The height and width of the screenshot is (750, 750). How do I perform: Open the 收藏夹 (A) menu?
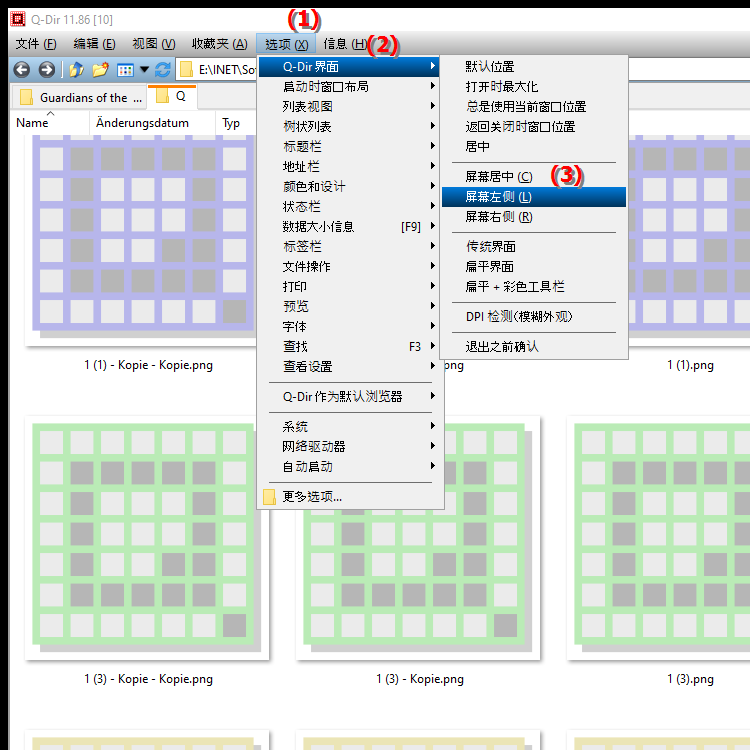tap(220, 44)
